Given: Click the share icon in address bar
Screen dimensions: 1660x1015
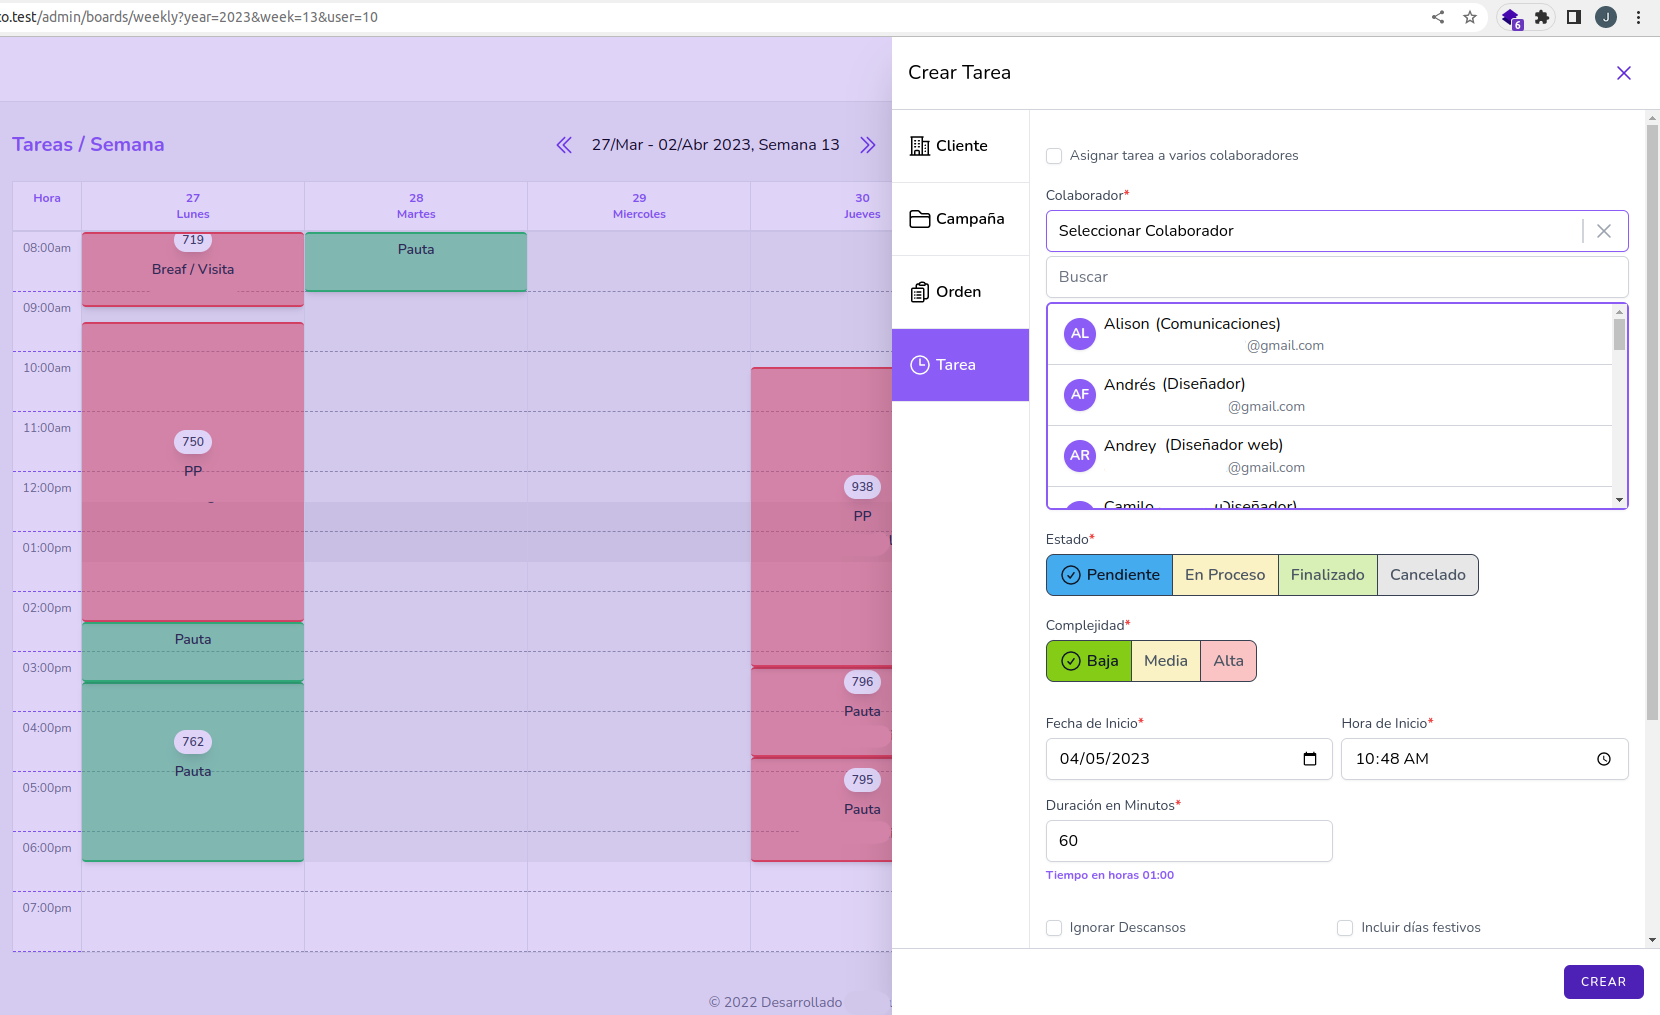Looking at the screenshot, I should (1437, 17).
